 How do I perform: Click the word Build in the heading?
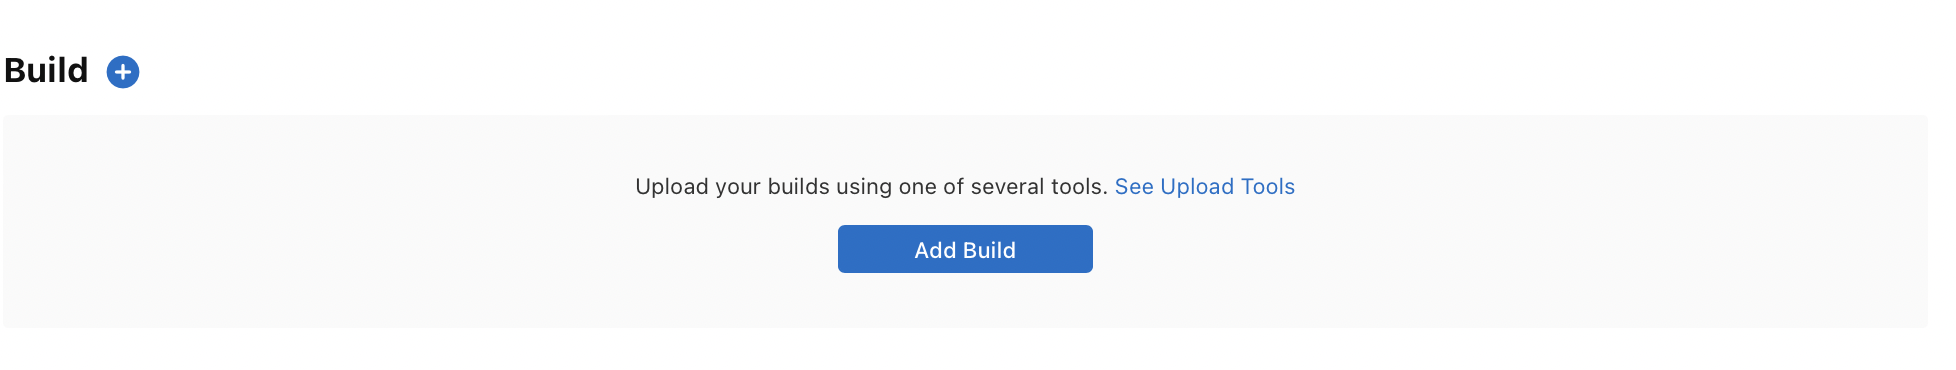click(x=46, y=71)
